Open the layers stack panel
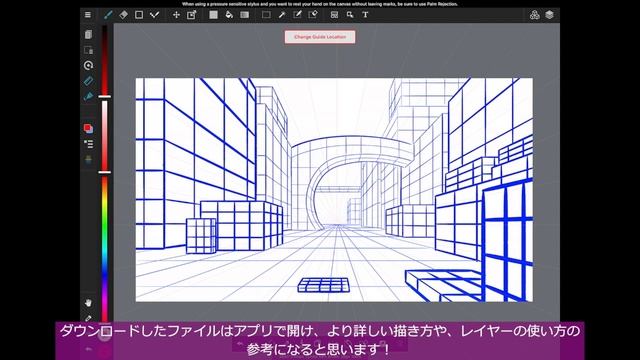The image size is (640, 360). coord(549,15)
